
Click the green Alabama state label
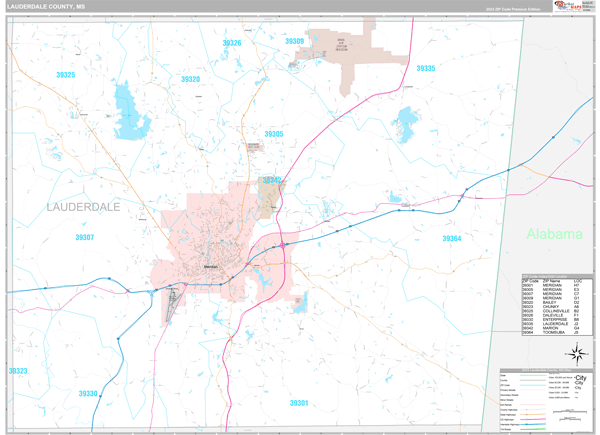[x=554, y=233]
